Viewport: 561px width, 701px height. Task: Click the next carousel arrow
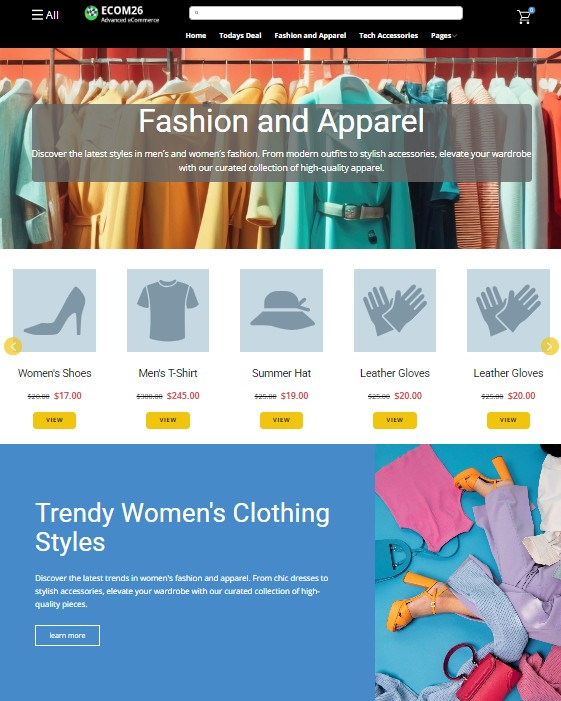point(549,346)
